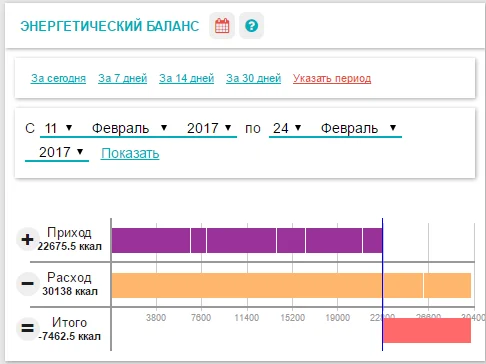This screenshot has height=364, width=486.
Task: Click the question mark help icon
Action: (x=251, y=26)
